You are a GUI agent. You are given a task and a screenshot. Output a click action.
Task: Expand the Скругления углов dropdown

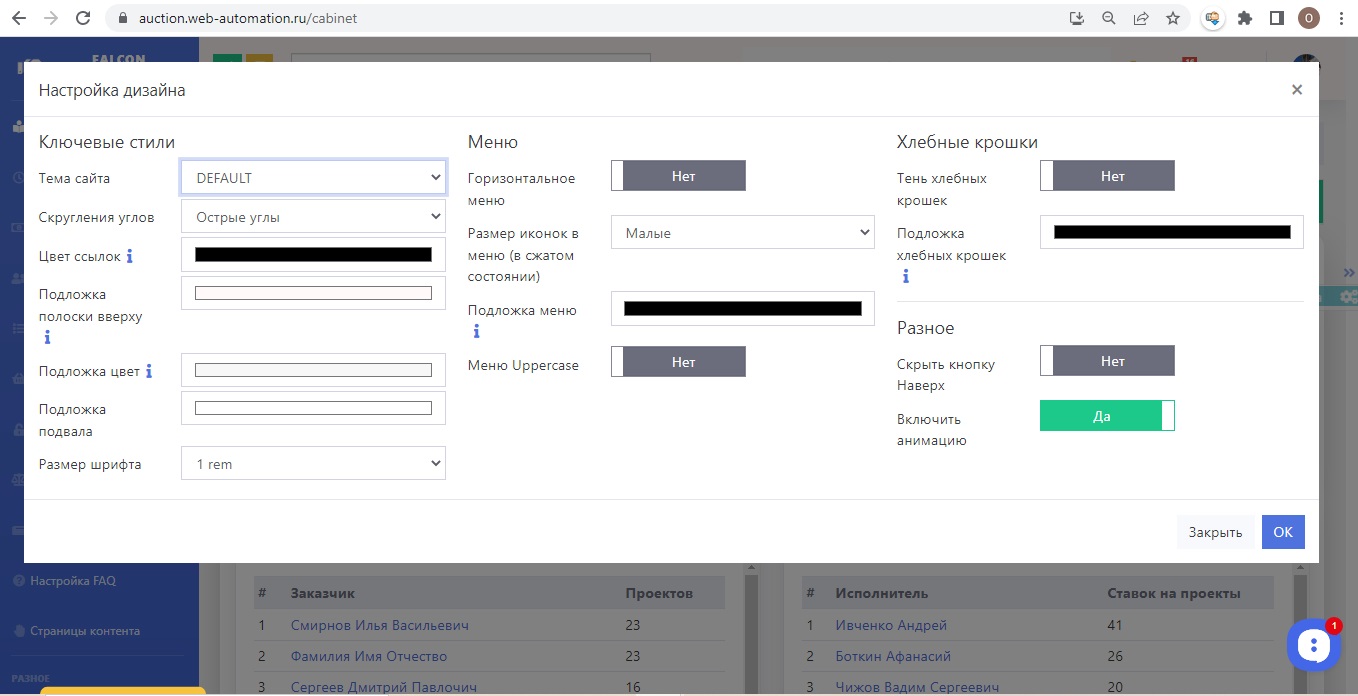click(x=313, y=216)
